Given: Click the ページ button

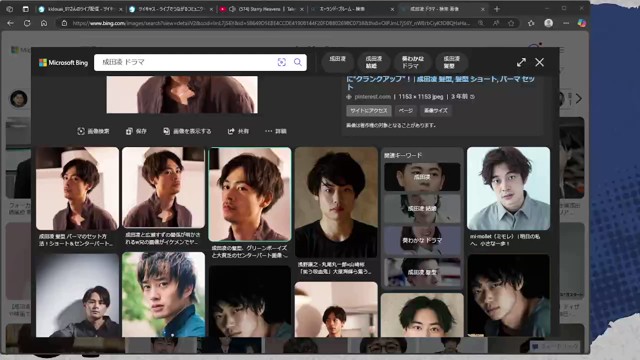Looking at the screenshot, I should [x=405, y=111].
